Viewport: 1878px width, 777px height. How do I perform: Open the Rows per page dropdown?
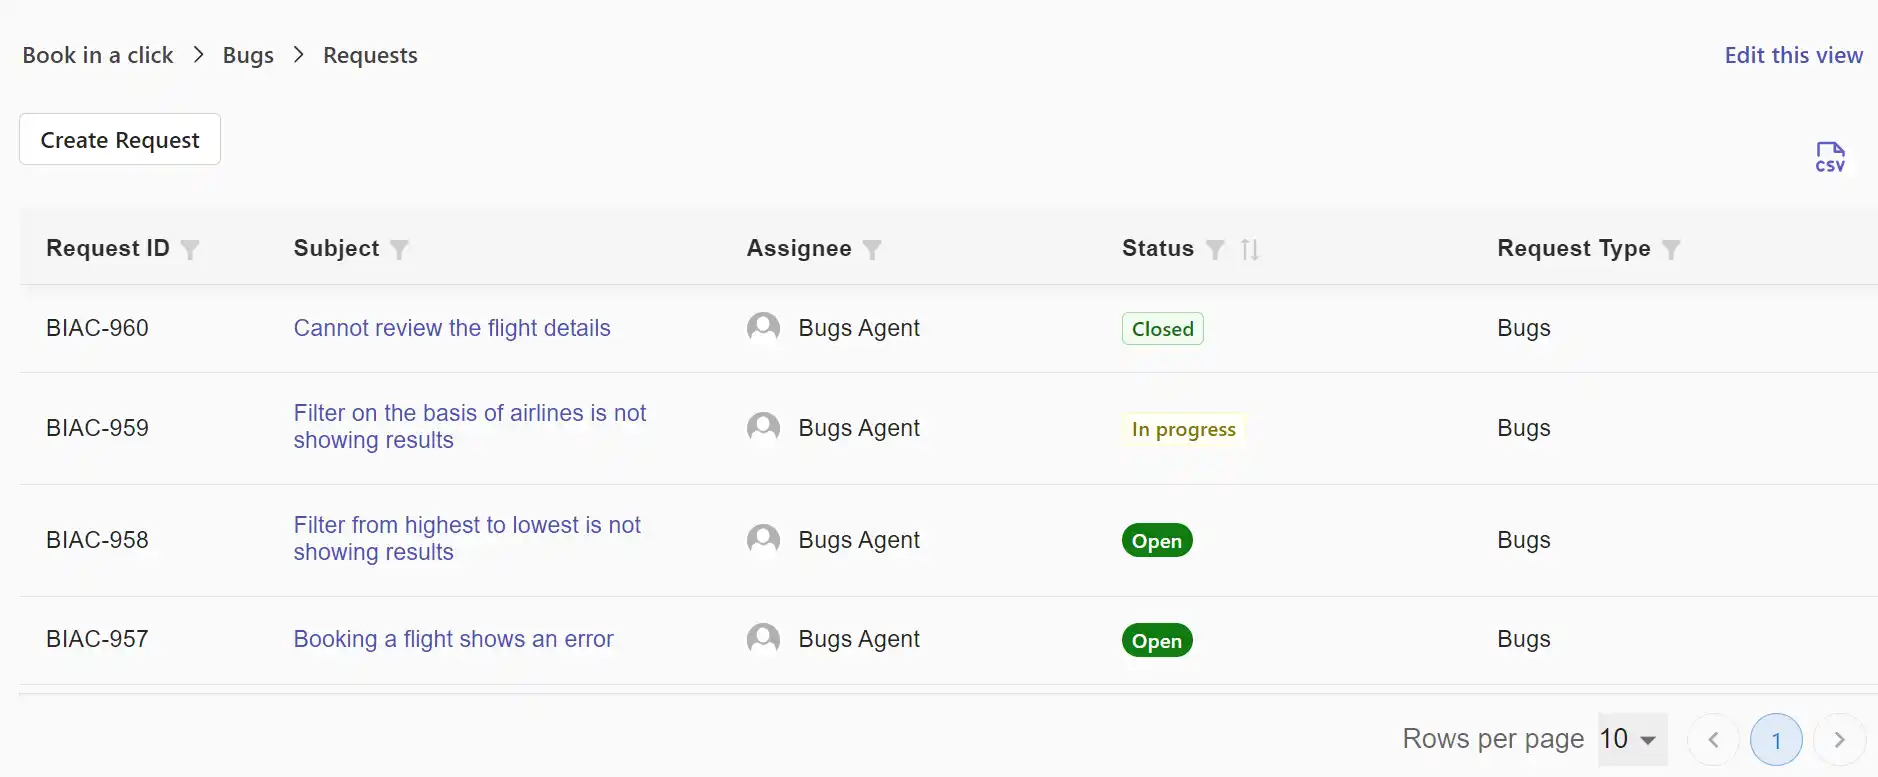coord(1632,739)
